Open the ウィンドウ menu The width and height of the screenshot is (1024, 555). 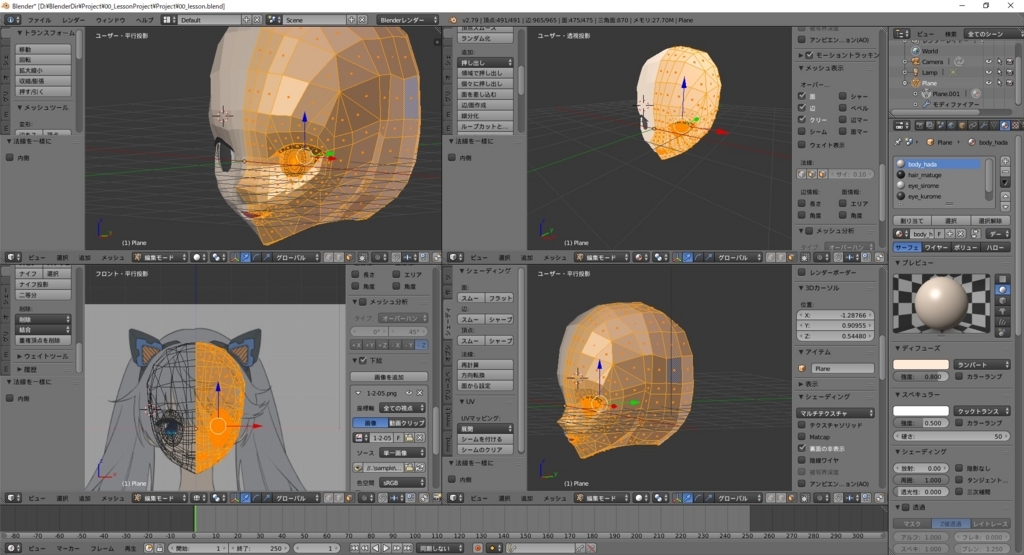[110, 20]
